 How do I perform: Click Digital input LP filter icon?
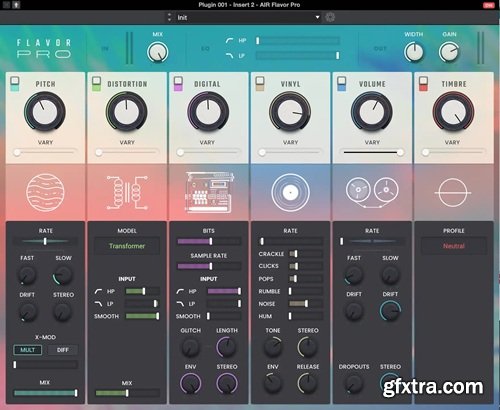tap(180, 304)
